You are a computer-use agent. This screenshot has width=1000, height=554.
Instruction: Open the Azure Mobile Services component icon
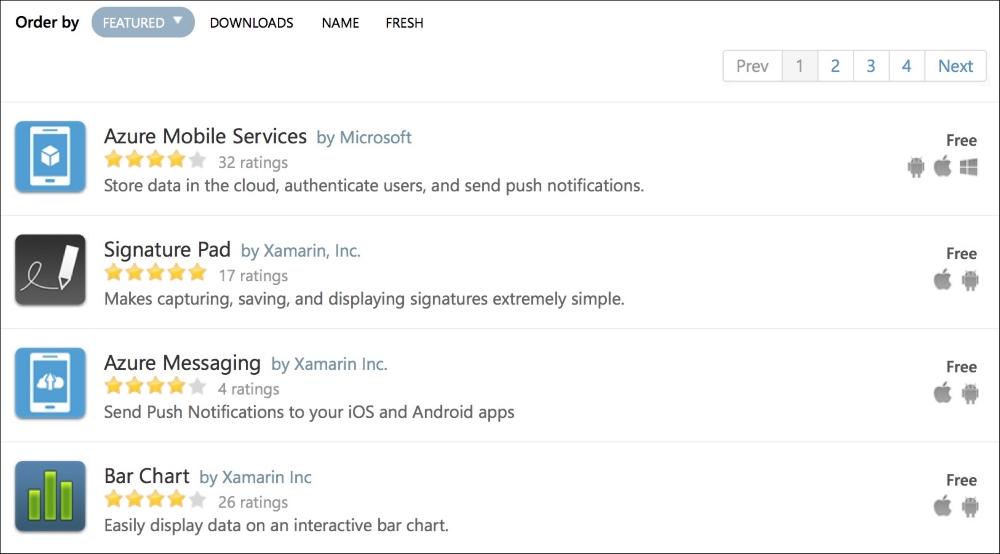[x=50, y=157]
